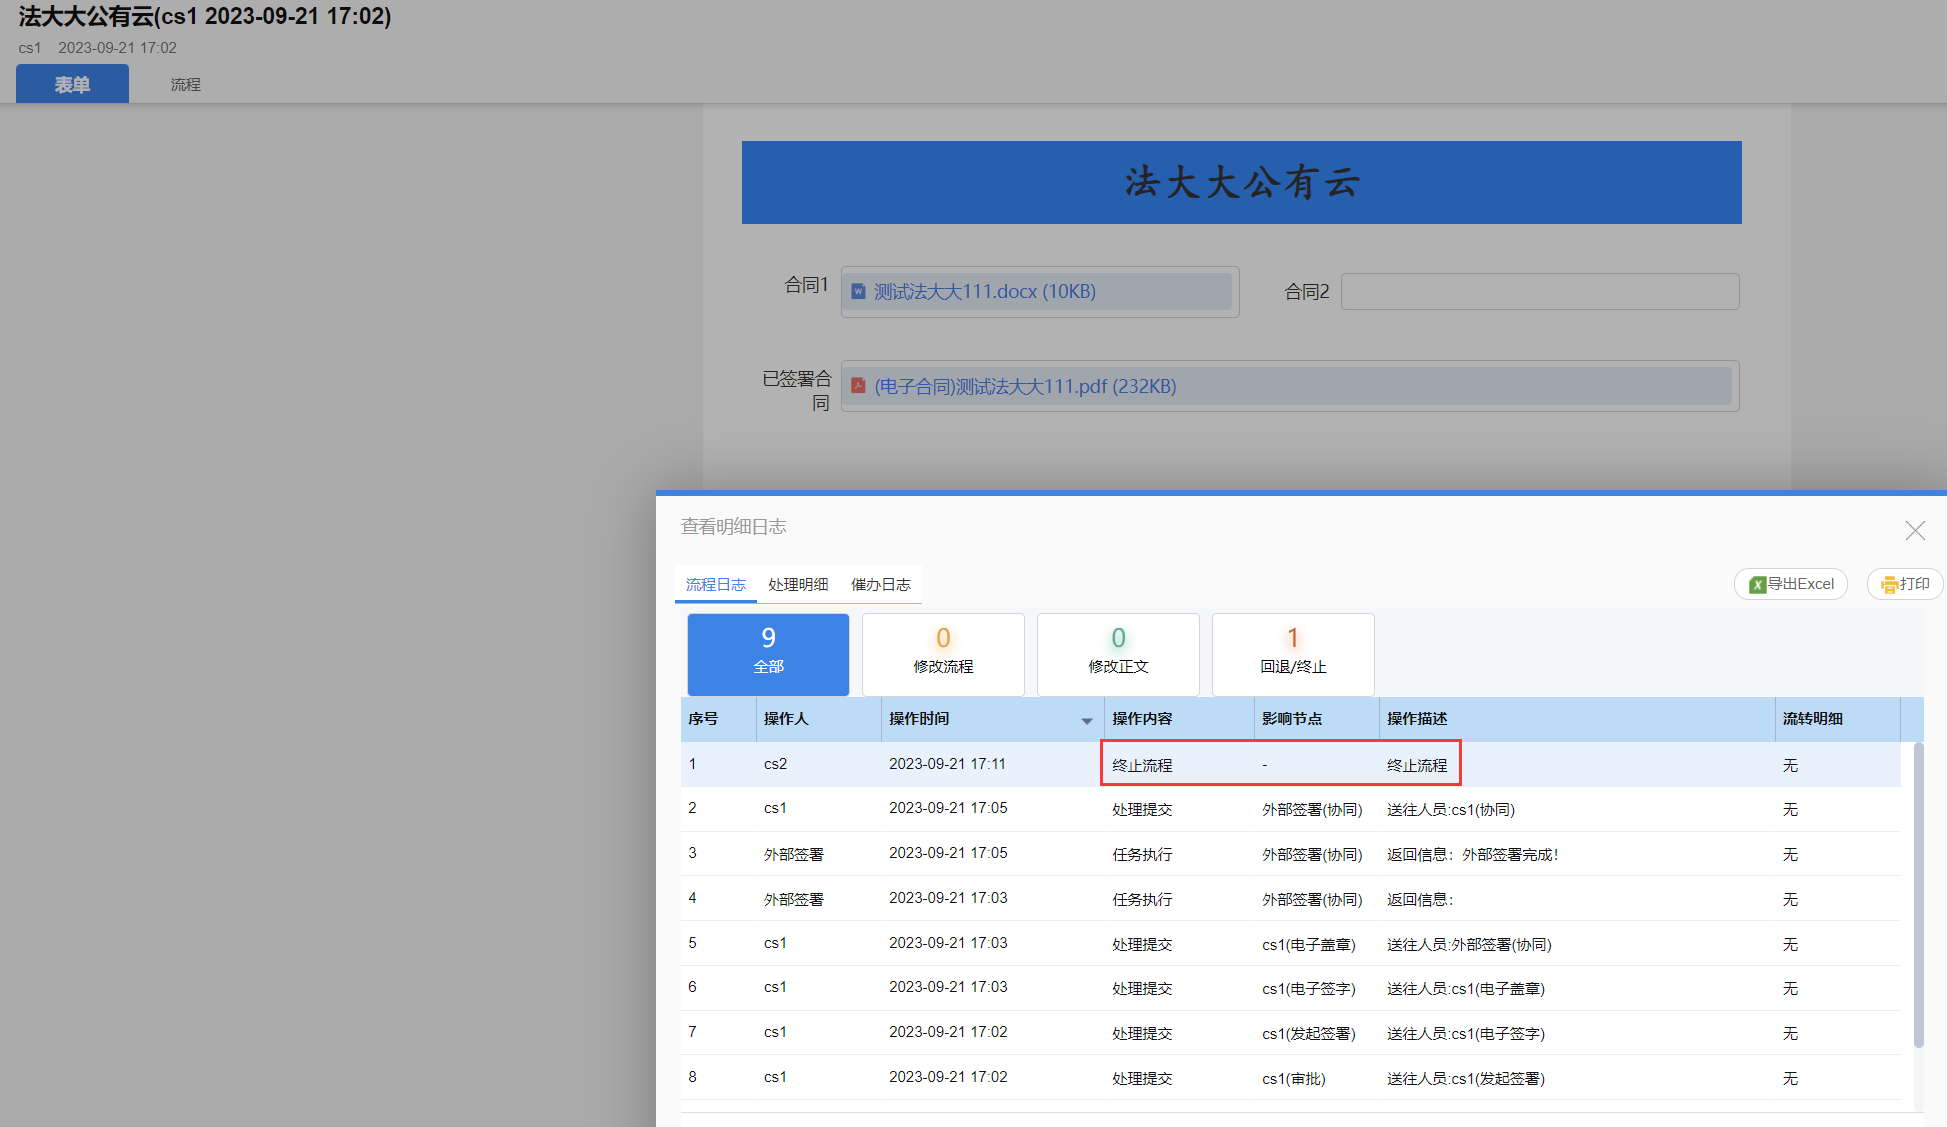Click the empty 合同2 field
1947x1127 pixels.
point(1539,291)
